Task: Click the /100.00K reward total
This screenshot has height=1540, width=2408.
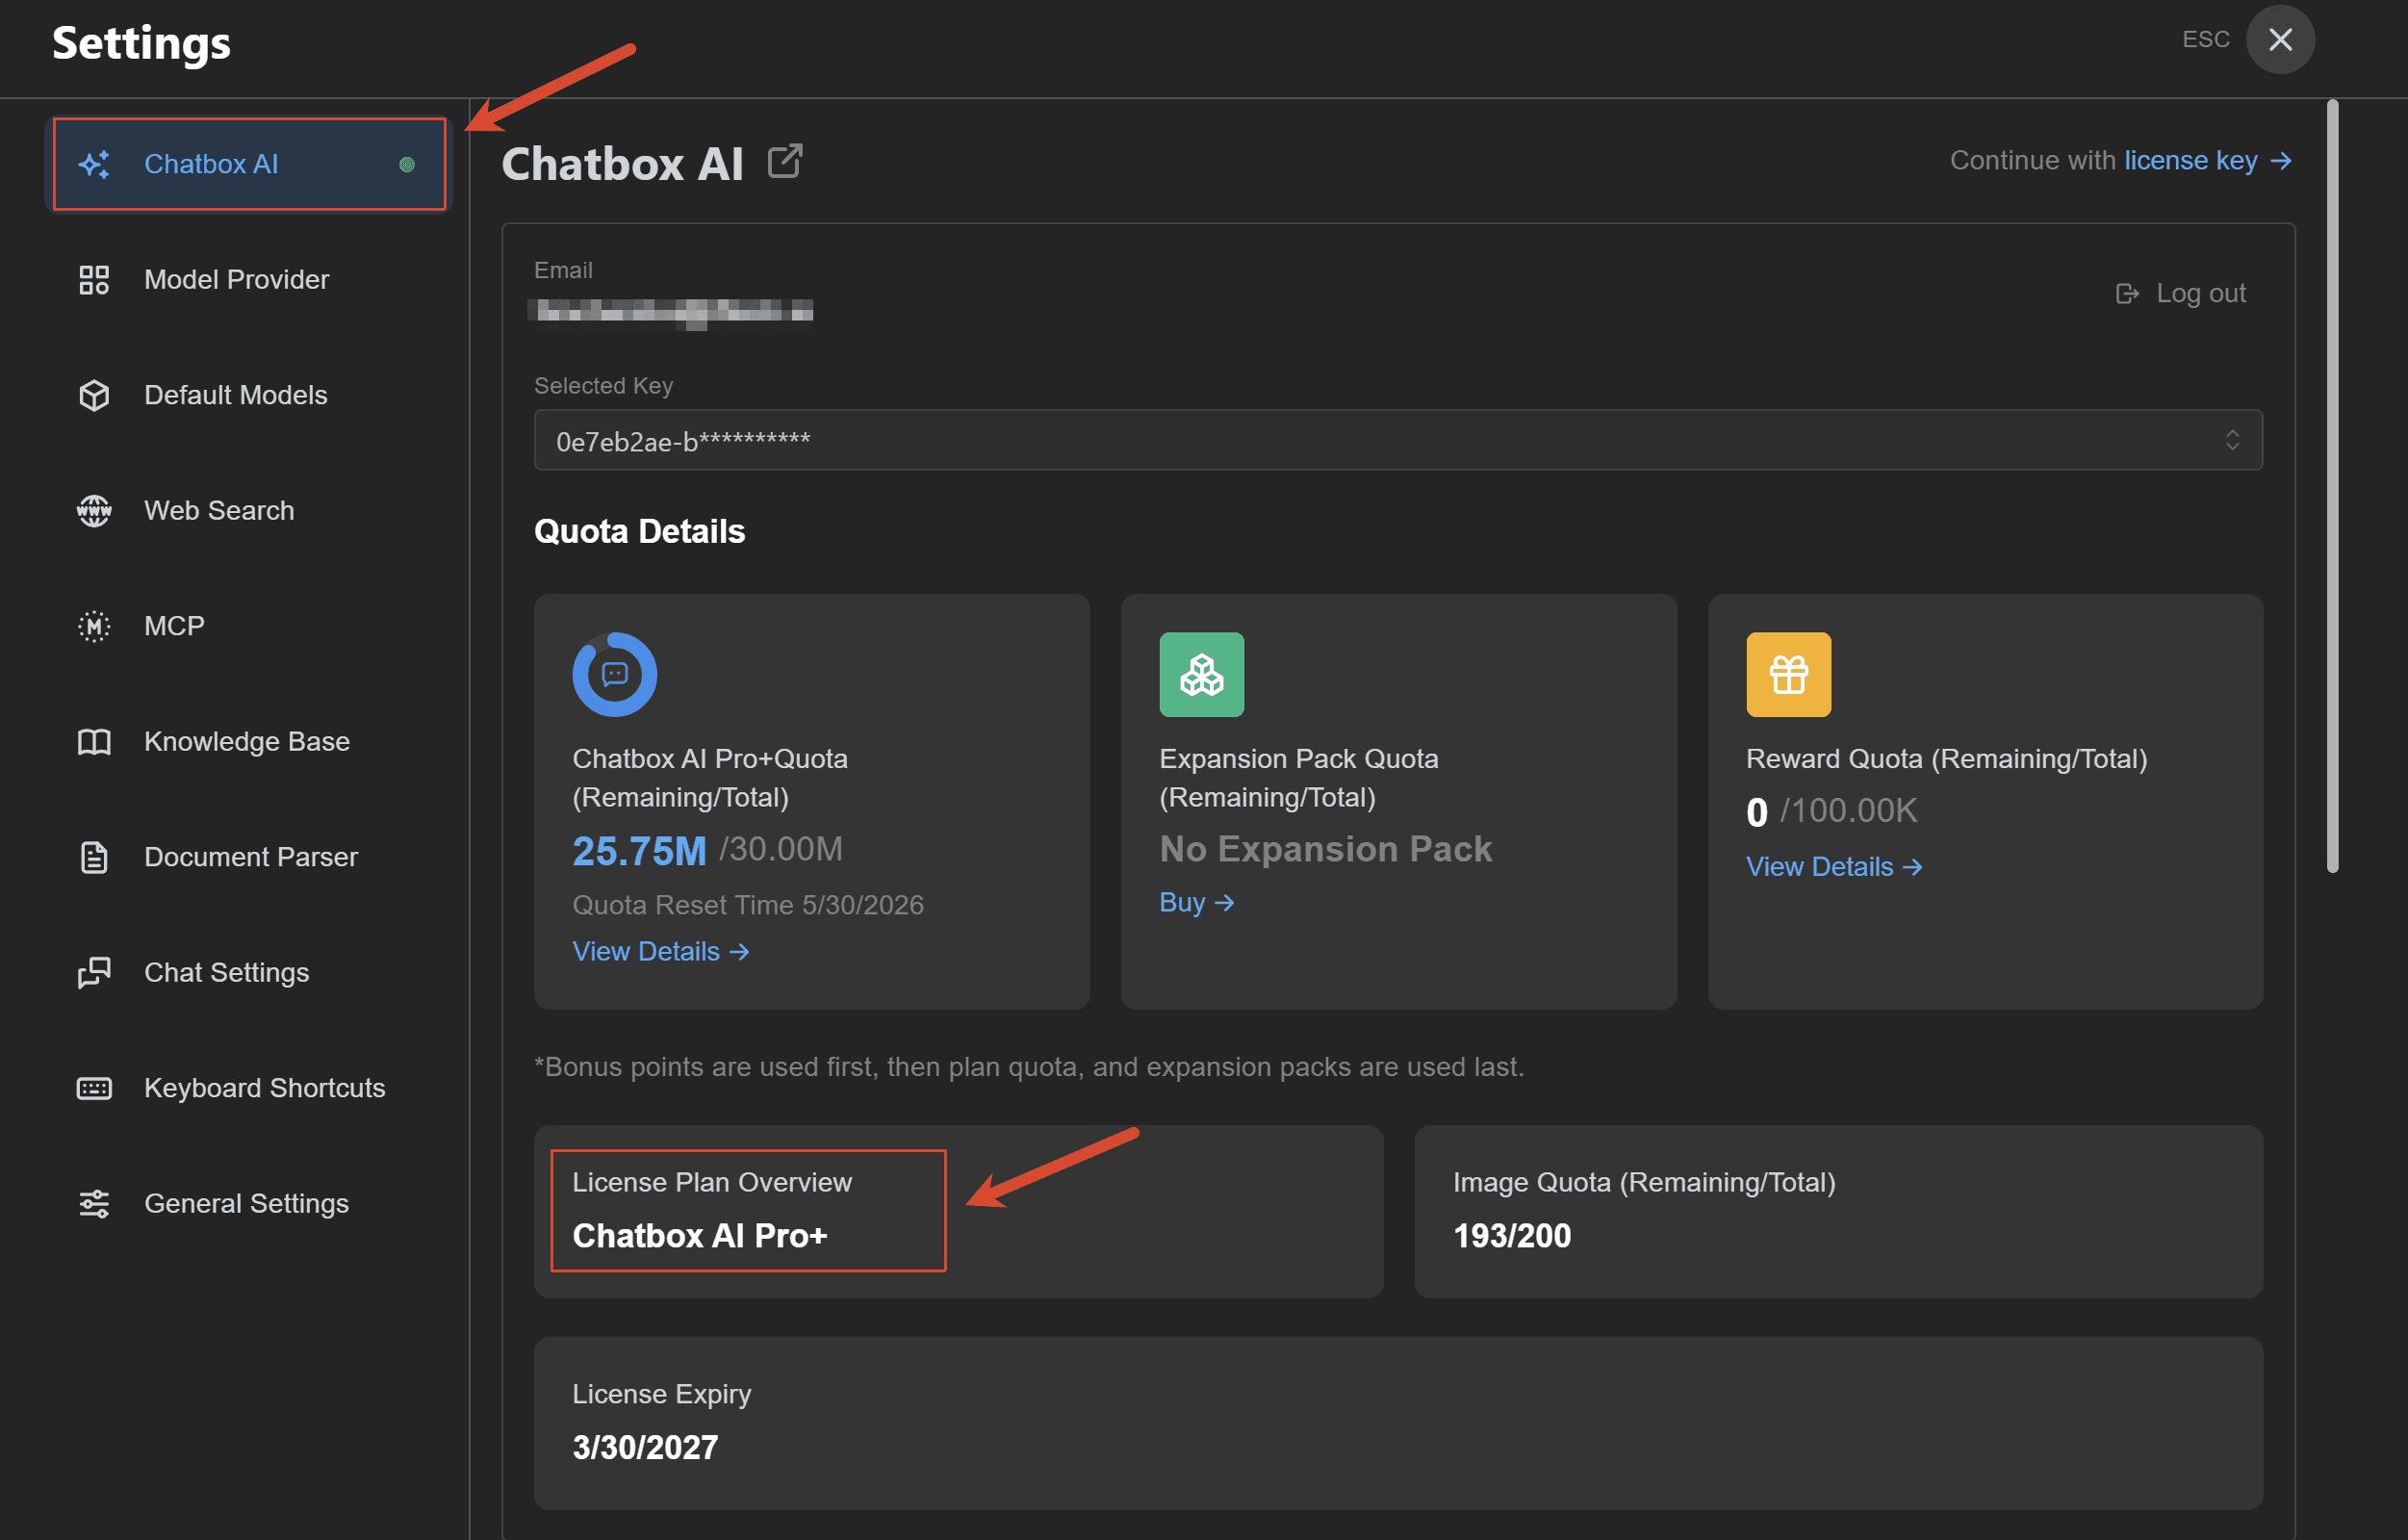Action: [1848, 811]
